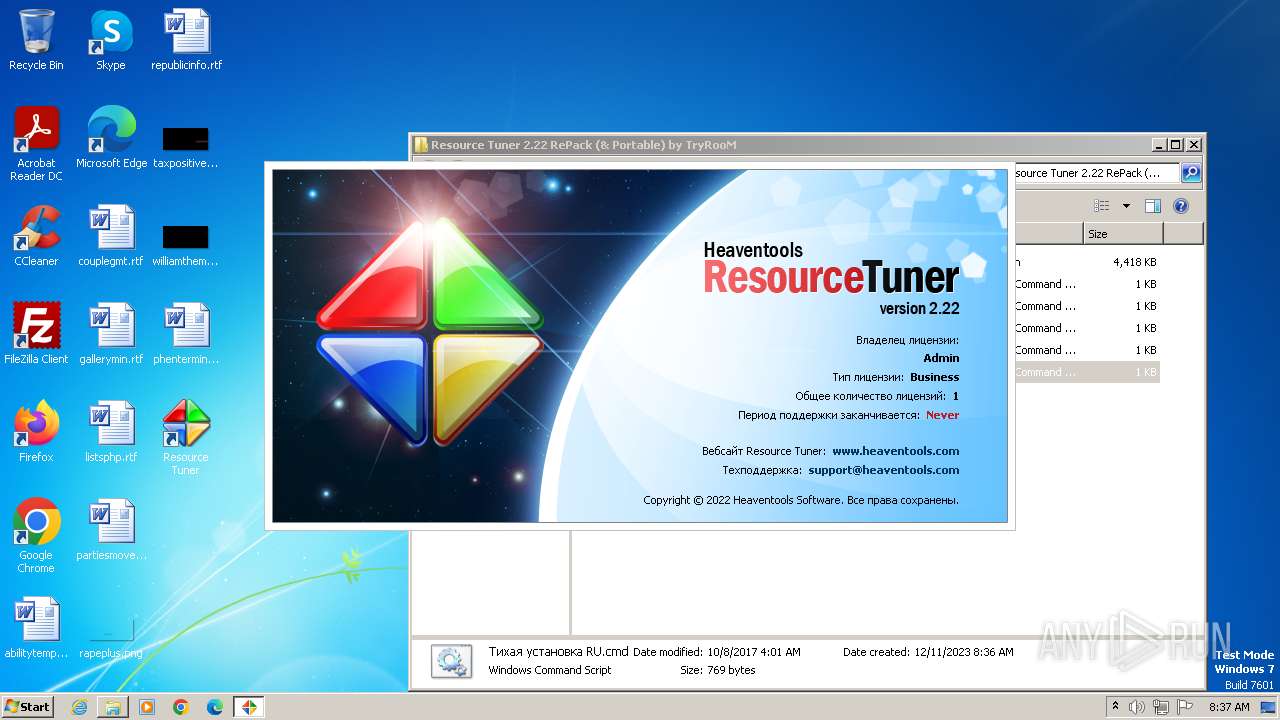Select the couplegmt.rtf desktop file
The height and width of the screenshot is (720, 1280).
point(111,236)
